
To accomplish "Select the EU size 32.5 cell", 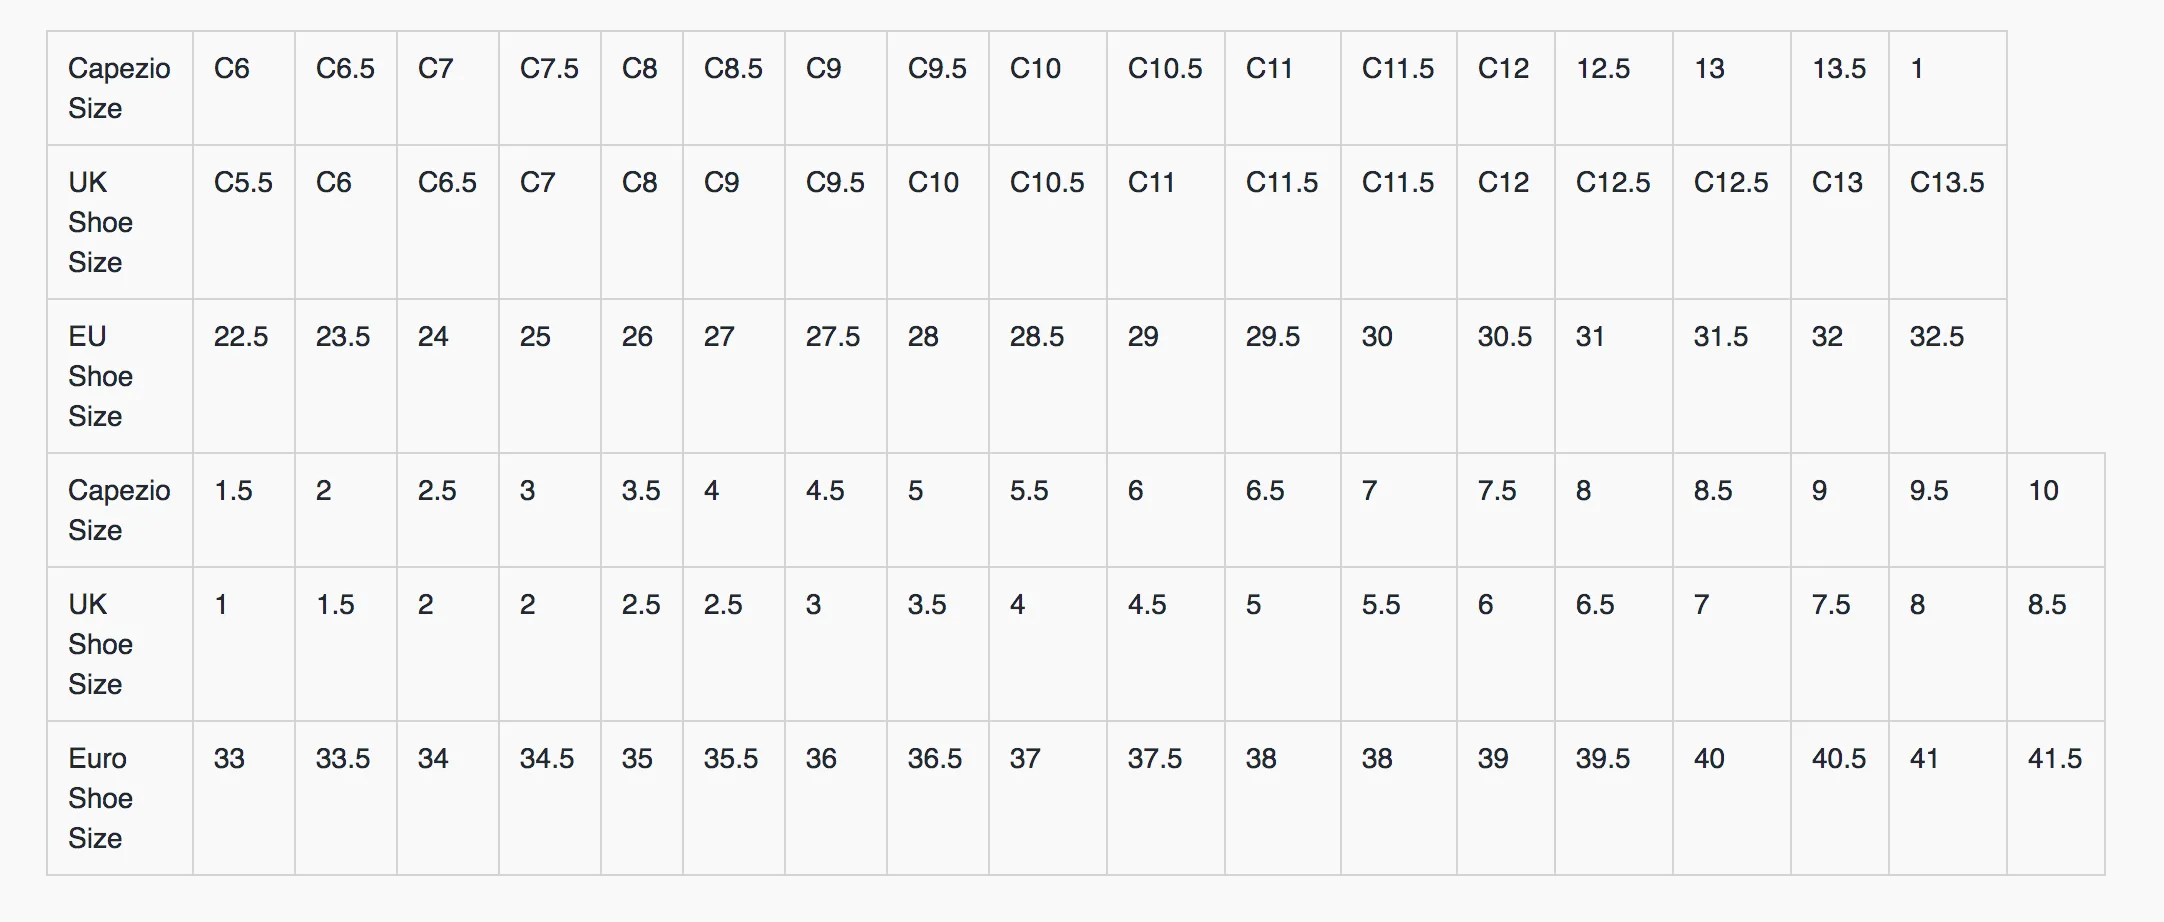I will (1947, 376).
